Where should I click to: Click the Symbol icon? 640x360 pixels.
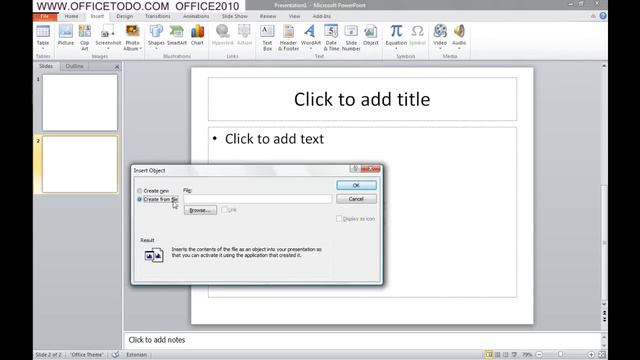417,35
